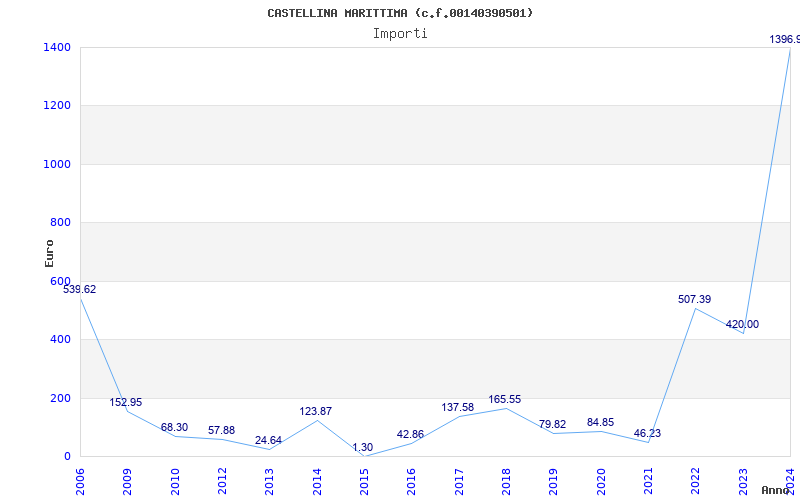Click the Importi subtitle

pos(400,34)
